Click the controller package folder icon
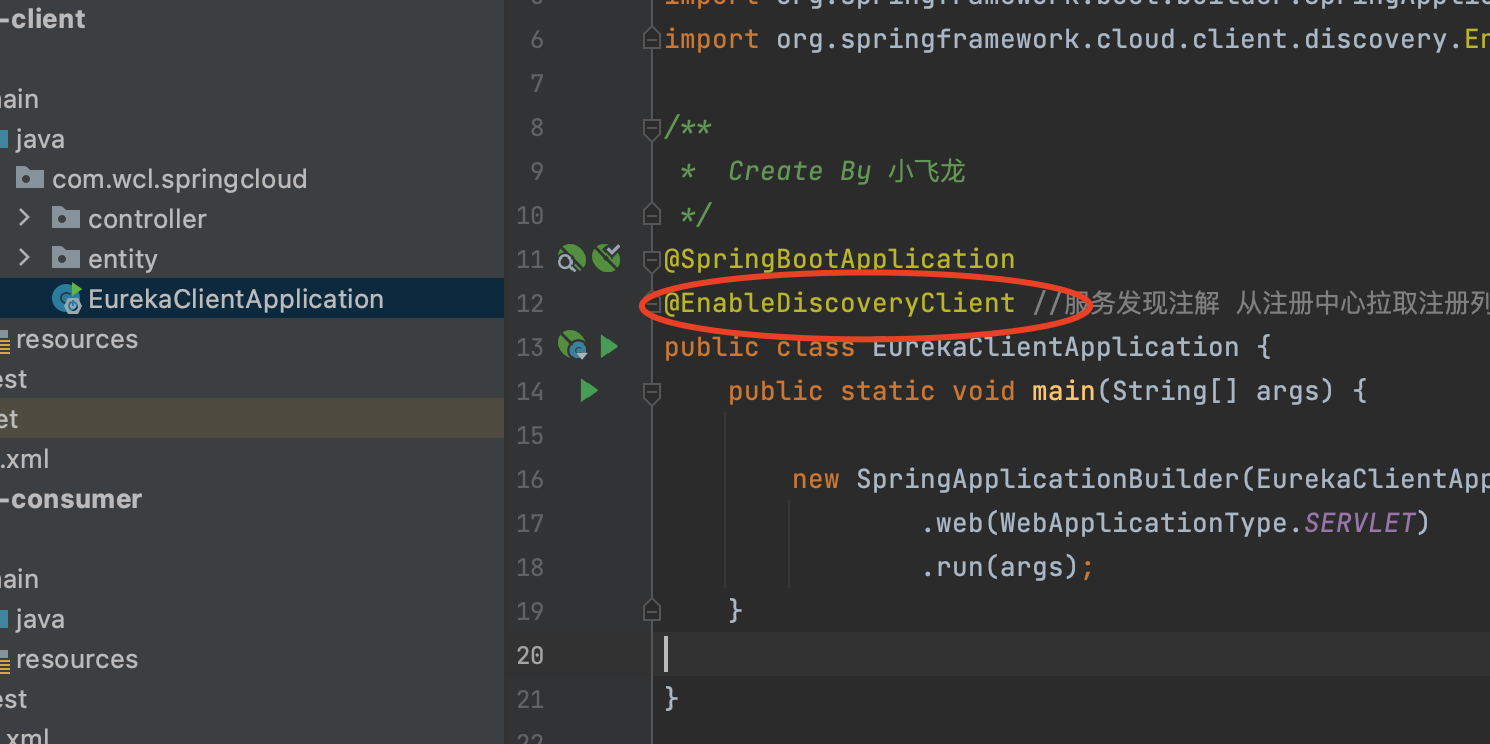Viewport: 1490px width, 744px height. [66, 218]
